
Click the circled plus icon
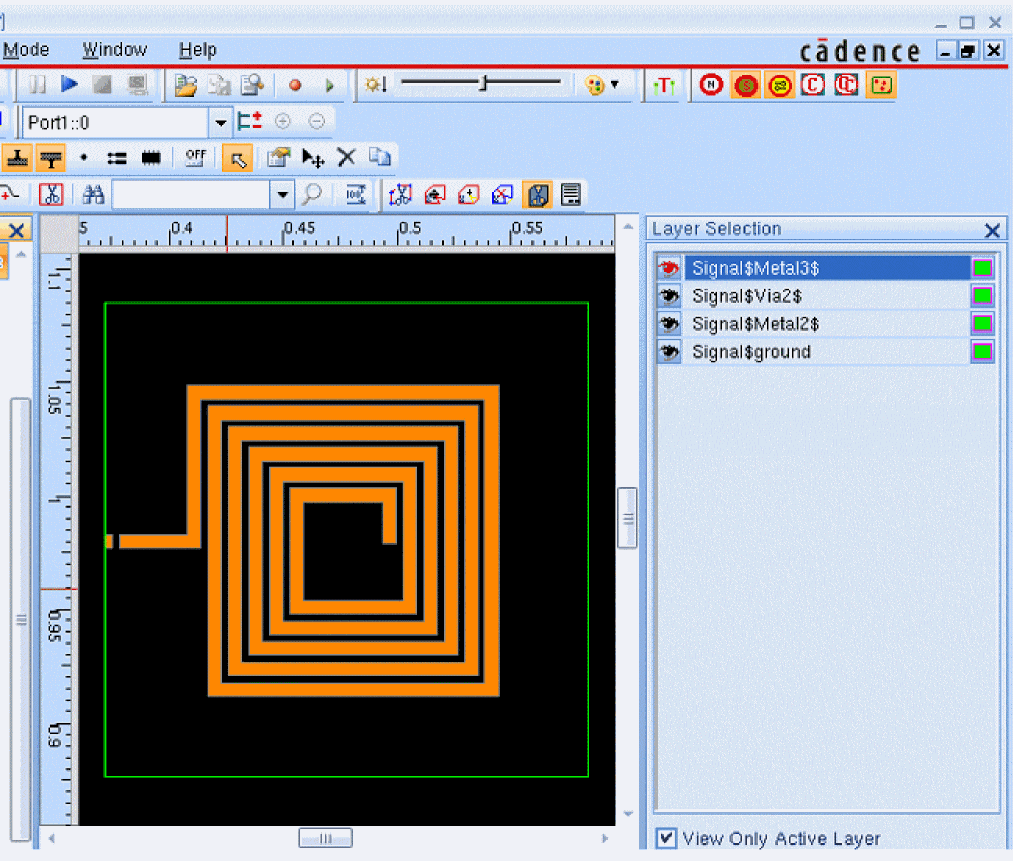click(282, 121)
